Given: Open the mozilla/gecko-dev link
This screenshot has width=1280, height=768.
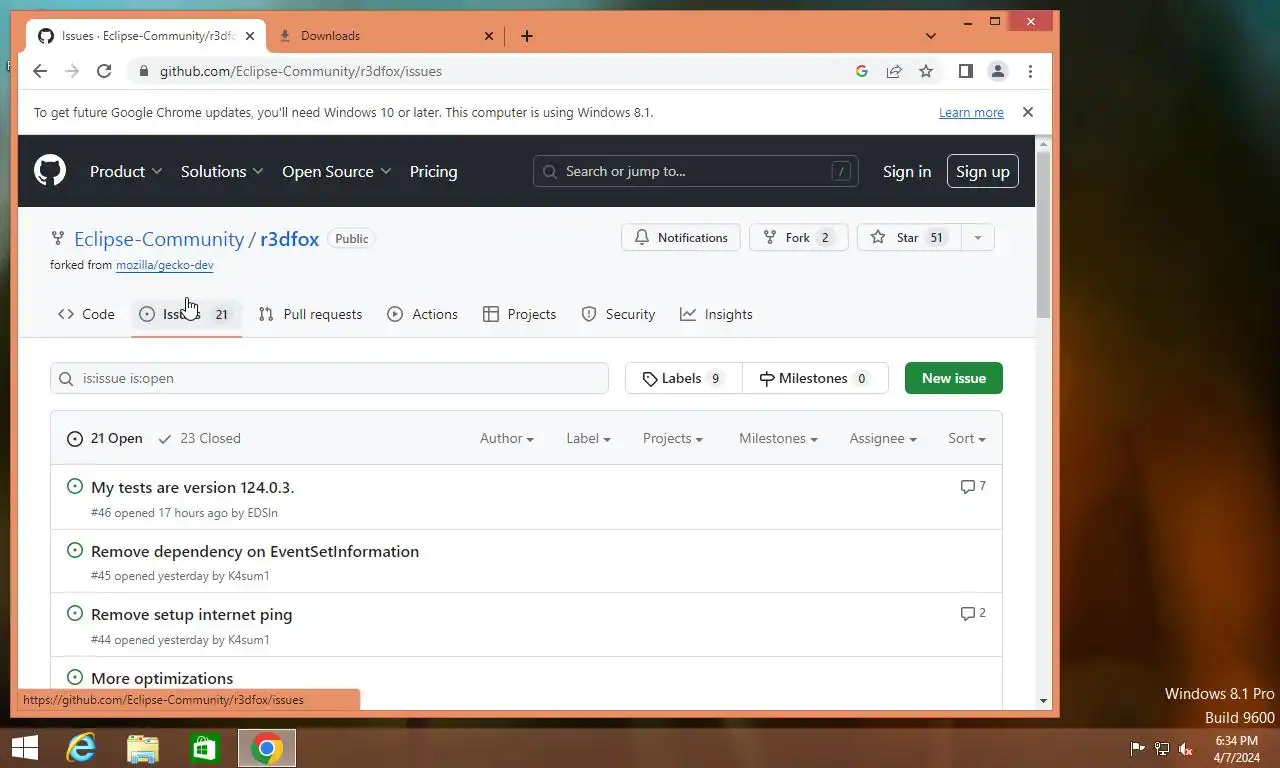Looking at the screenshot, I should (165, 265).
